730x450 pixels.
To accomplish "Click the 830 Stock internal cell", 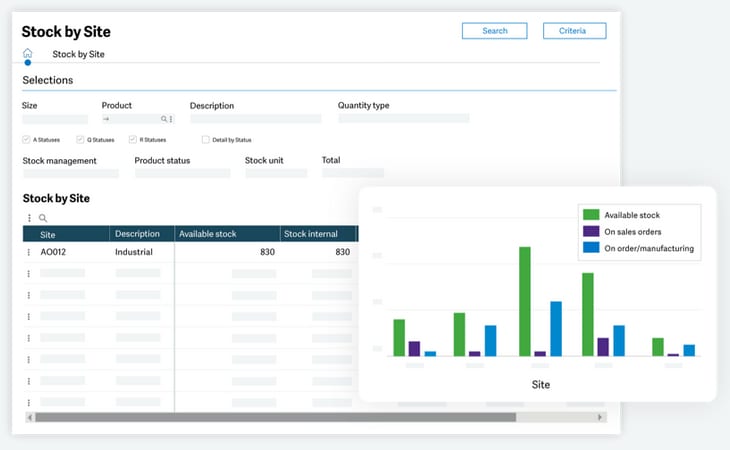I will click(343, 252).
